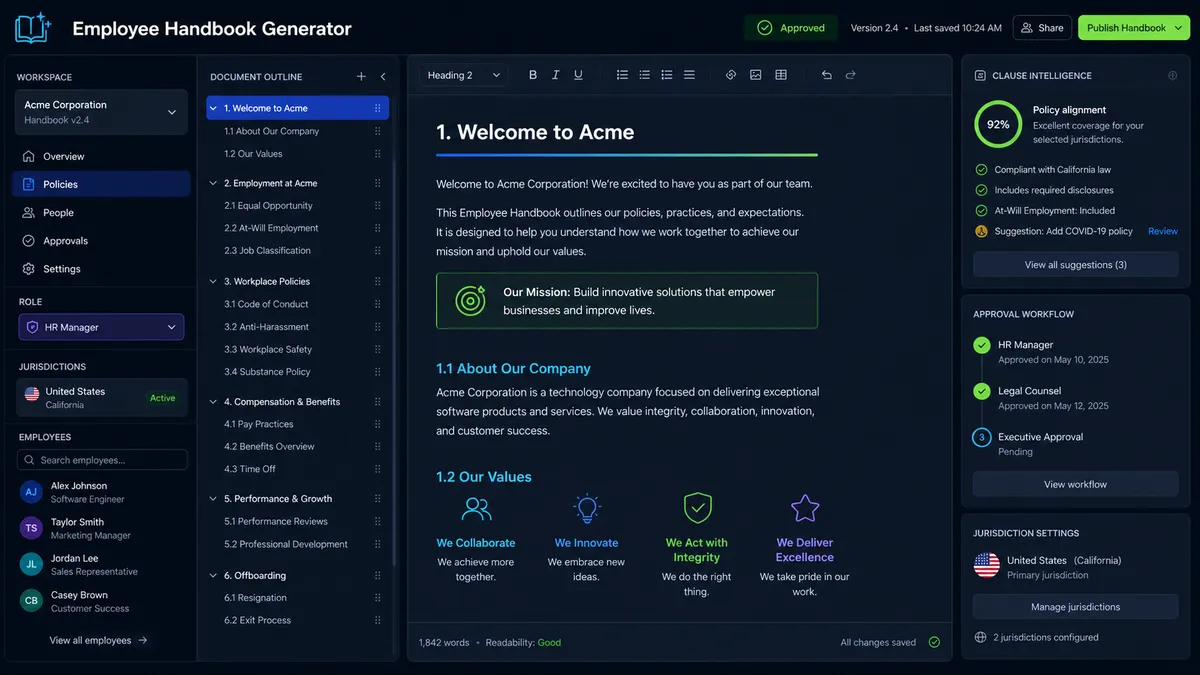Click View all suggestions (3)
The height and width of the screenshot is (675, 1200).
[1076, 265]
